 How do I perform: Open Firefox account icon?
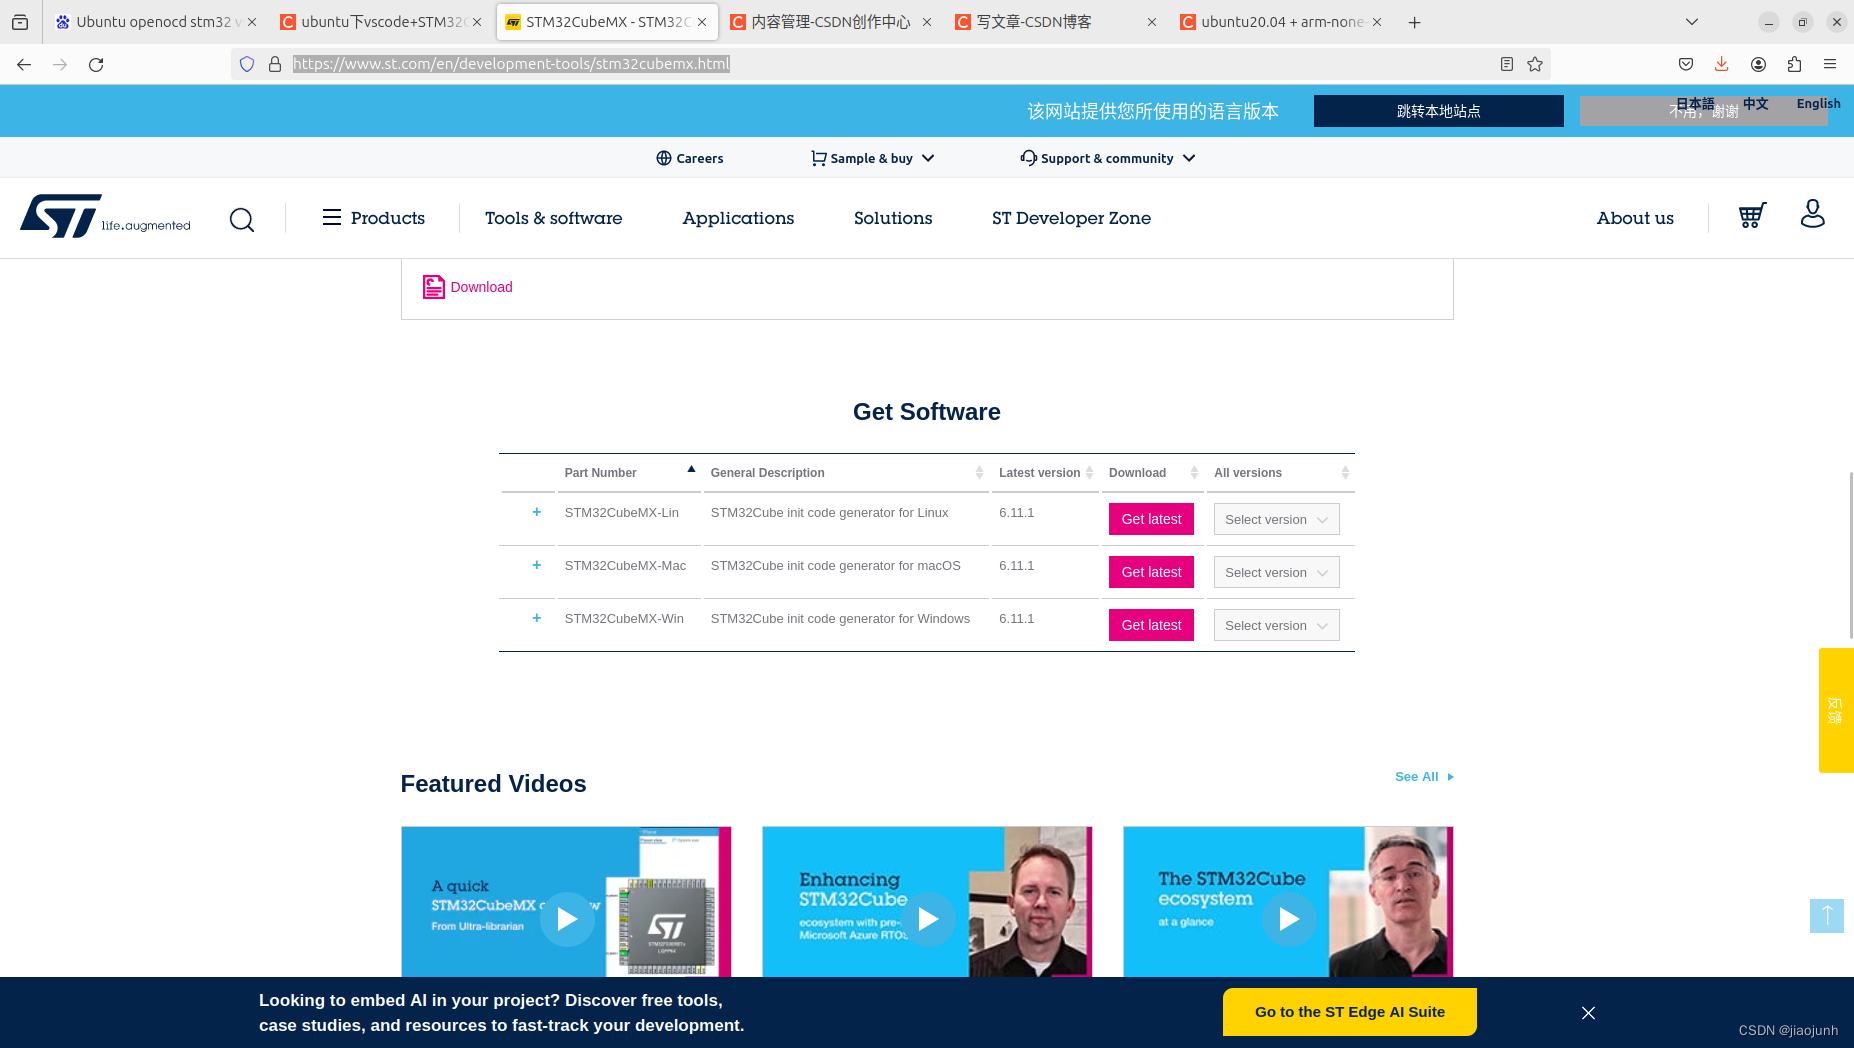pyautogui.click(x=1758, y=64)
